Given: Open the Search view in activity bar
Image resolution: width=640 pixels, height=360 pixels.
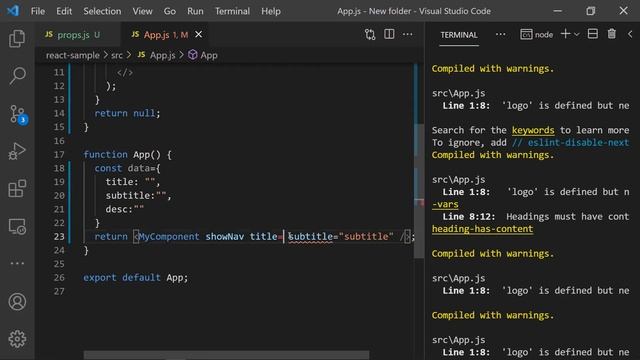Looking at the screenshot, I should (17, 76).
